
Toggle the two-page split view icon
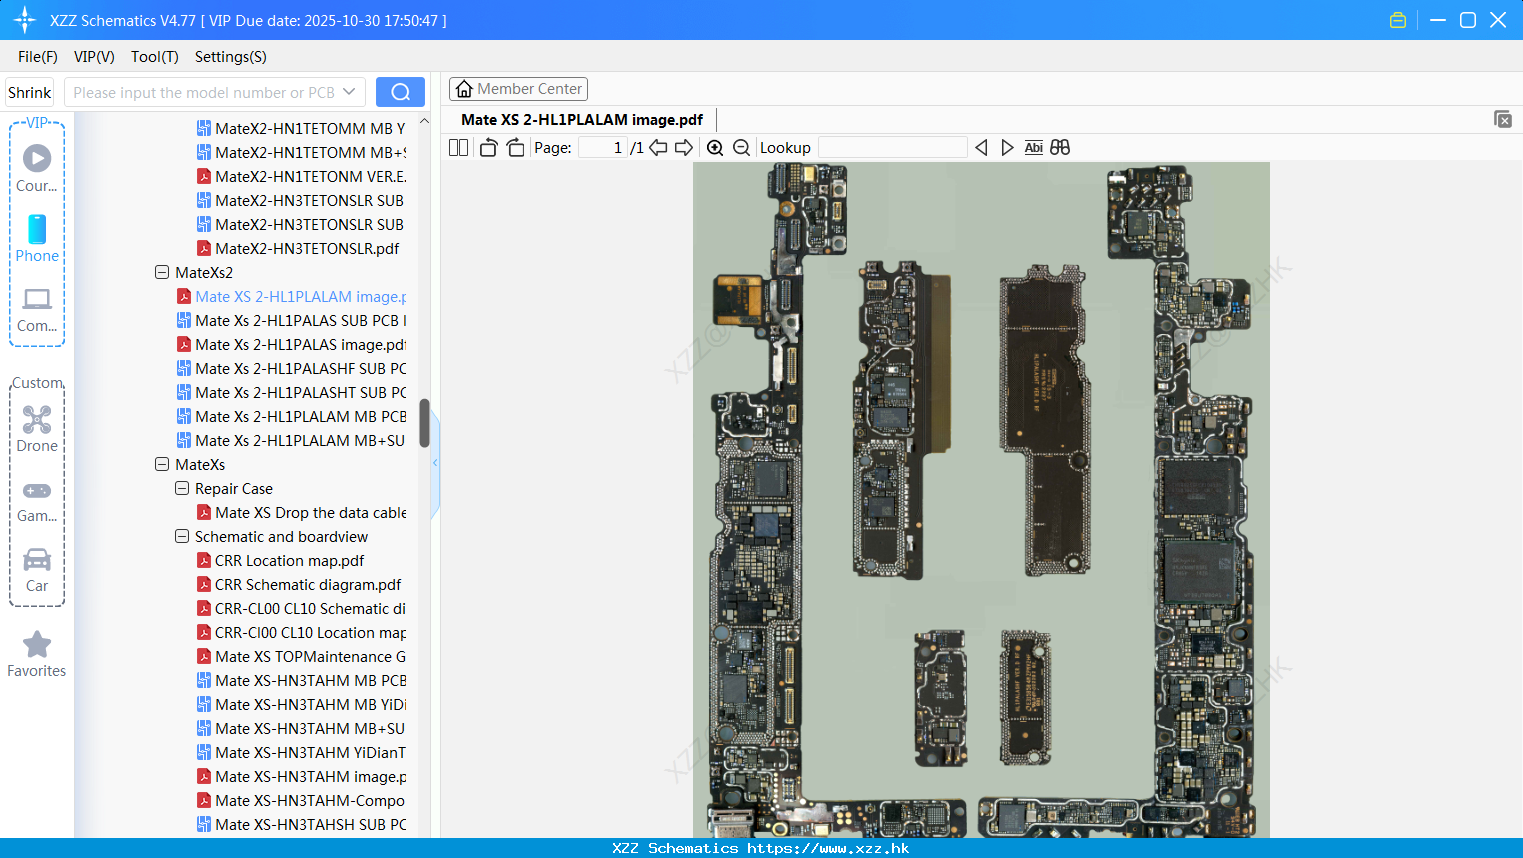click(x=458, y=147)
